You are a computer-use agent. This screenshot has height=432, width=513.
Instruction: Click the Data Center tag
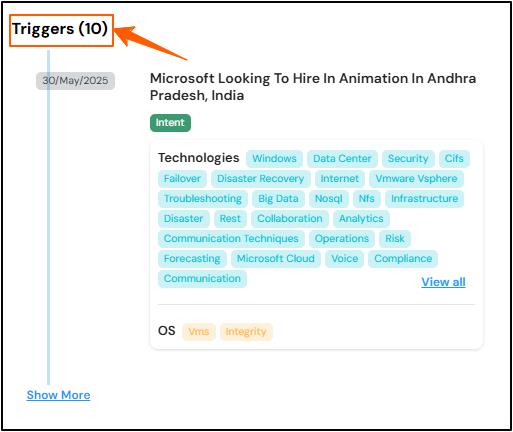coord(342,159)
